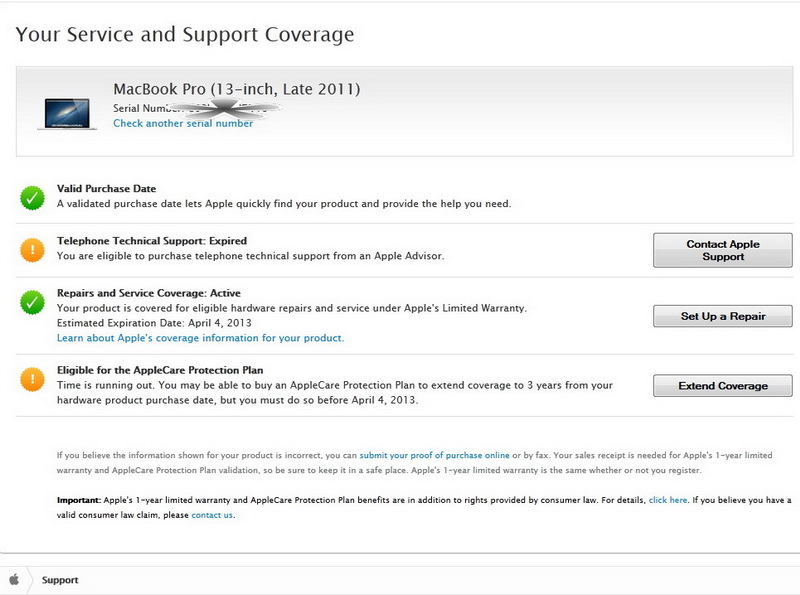
Task: Click the orange warning icon for AppleCare Protection Plan
Action: click(x=32, y=380)
